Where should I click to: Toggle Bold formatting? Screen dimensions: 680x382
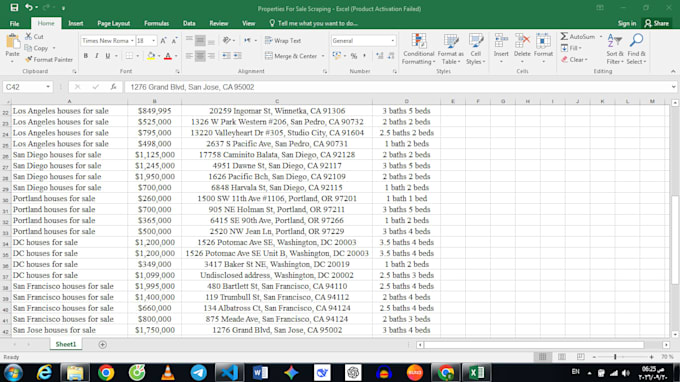point(85,56)
